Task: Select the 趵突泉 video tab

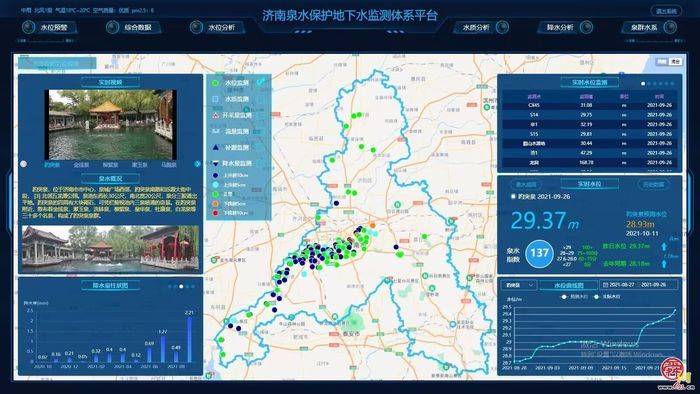Action: click(52, 165)
